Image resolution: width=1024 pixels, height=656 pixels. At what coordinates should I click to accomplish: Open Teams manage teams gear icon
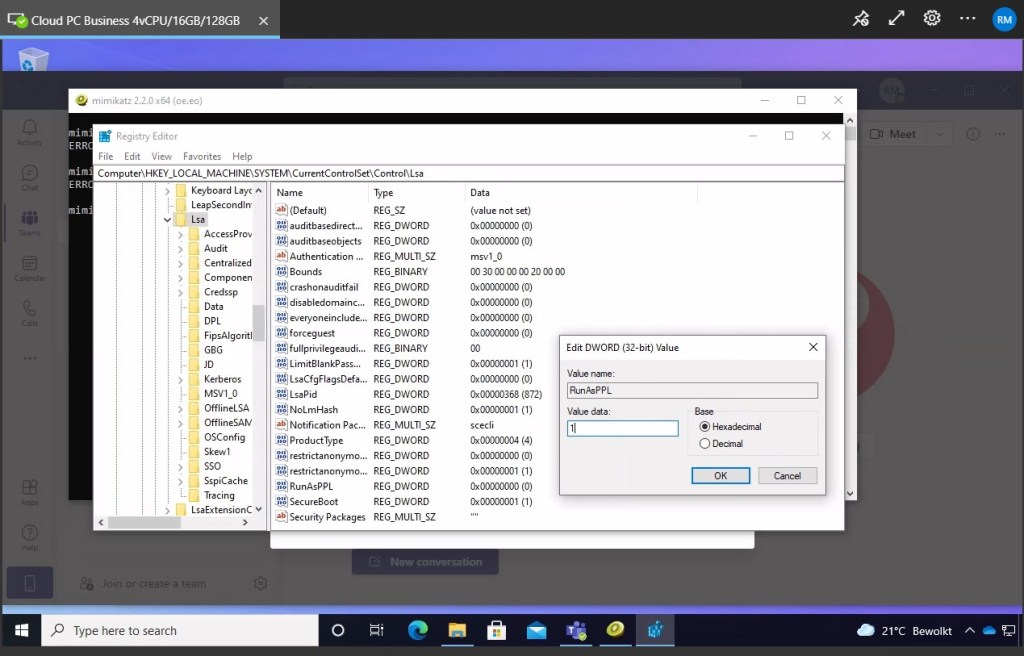261,583
